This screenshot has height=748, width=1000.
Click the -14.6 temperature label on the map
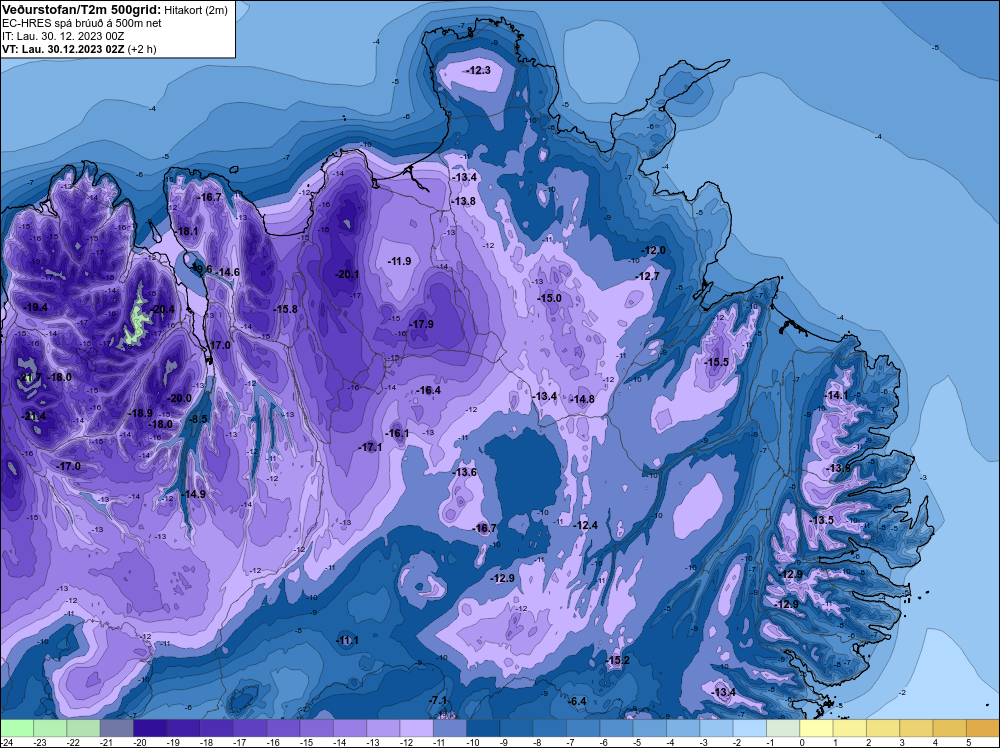tap(227, 272)
